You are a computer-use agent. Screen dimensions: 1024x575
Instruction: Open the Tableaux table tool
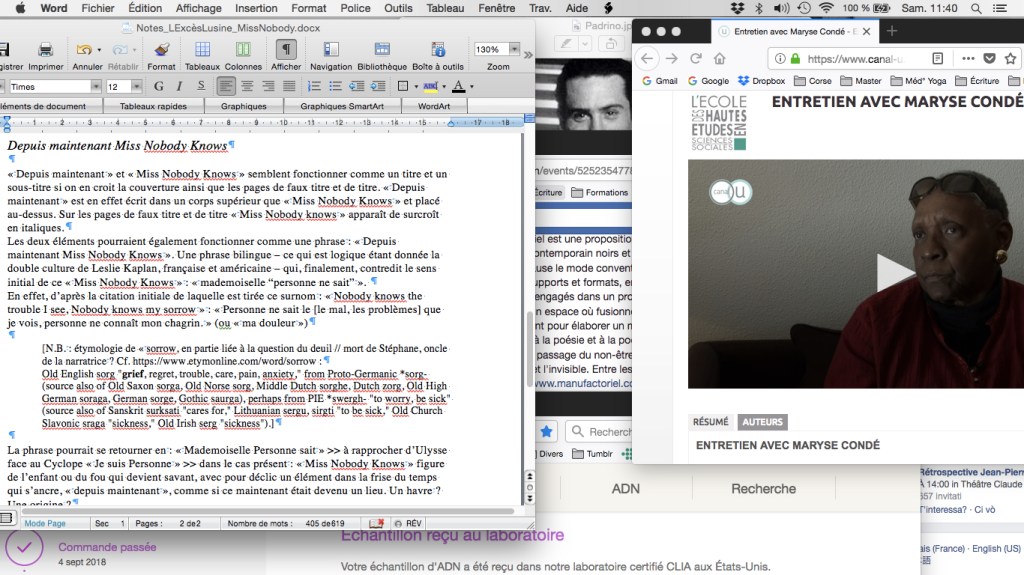tap(202, 50)
